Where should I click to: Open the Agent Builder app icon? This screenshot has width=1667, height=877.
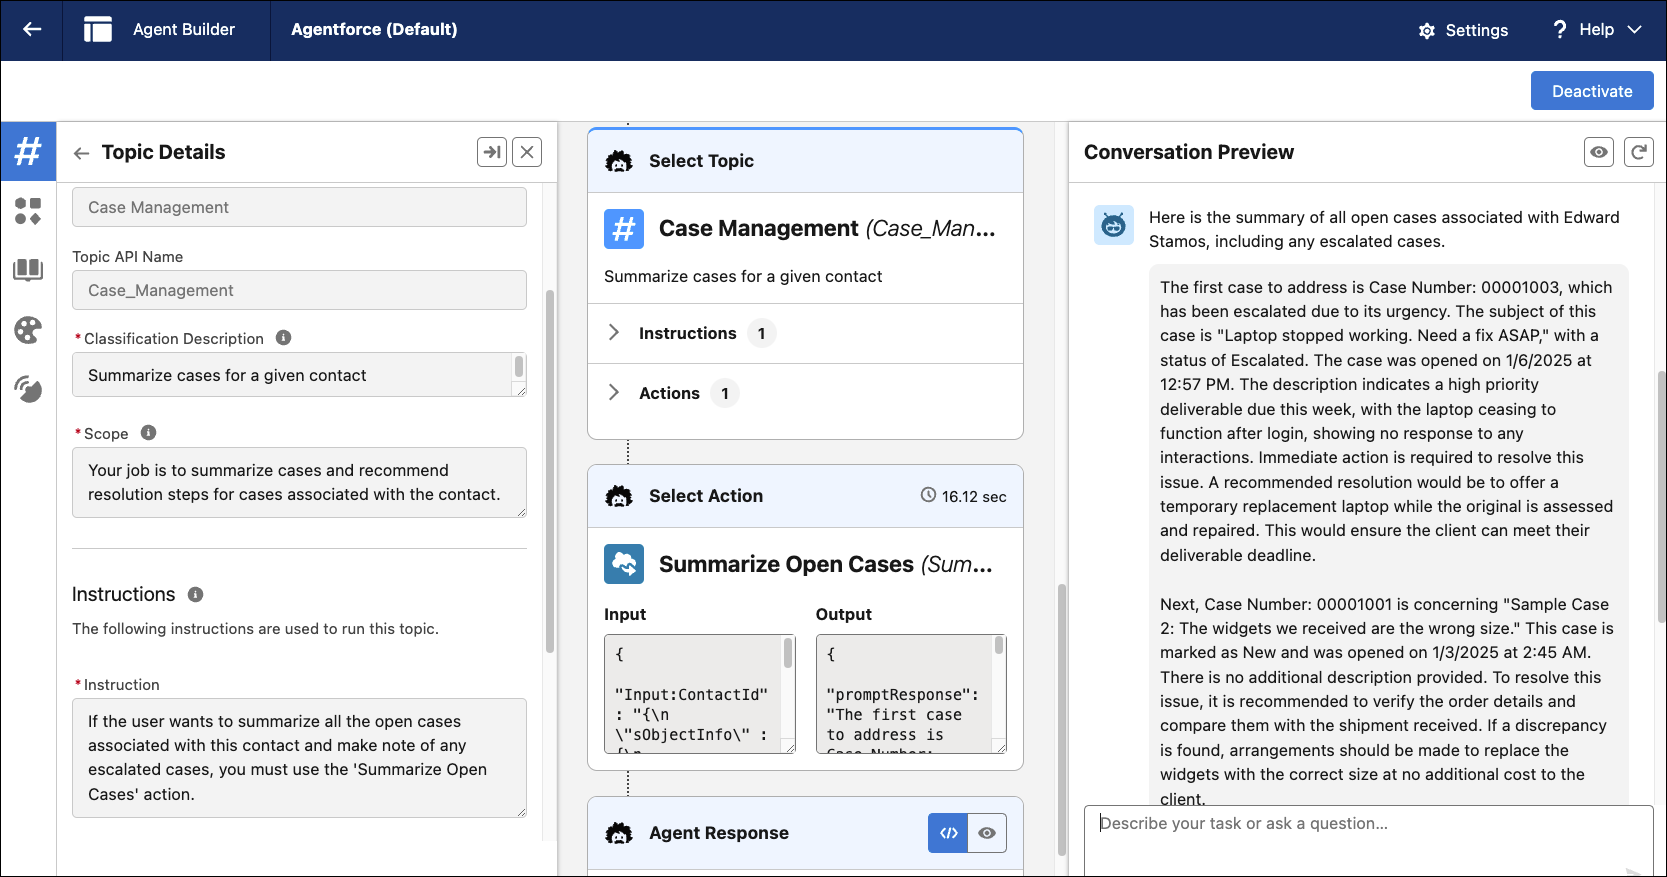coord(98,30)
